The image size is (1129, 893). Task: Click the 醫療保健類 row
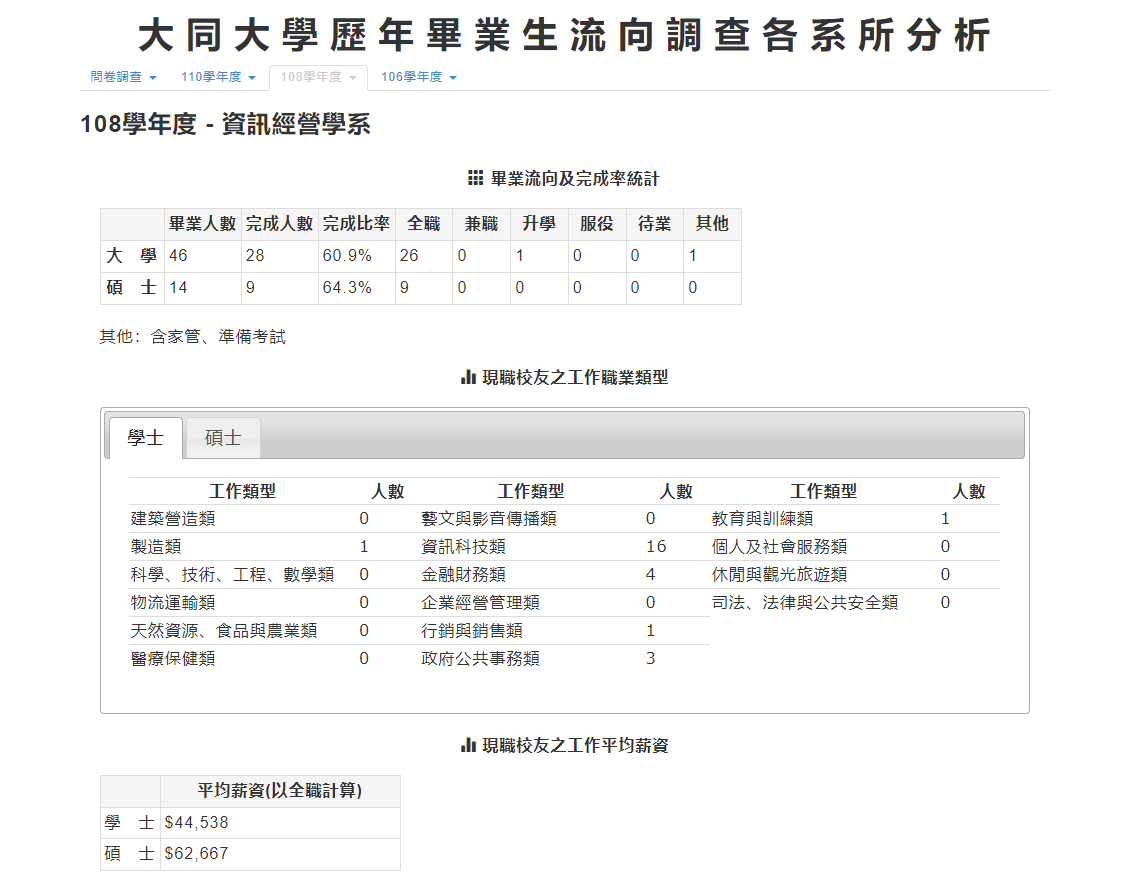point(274,659)
